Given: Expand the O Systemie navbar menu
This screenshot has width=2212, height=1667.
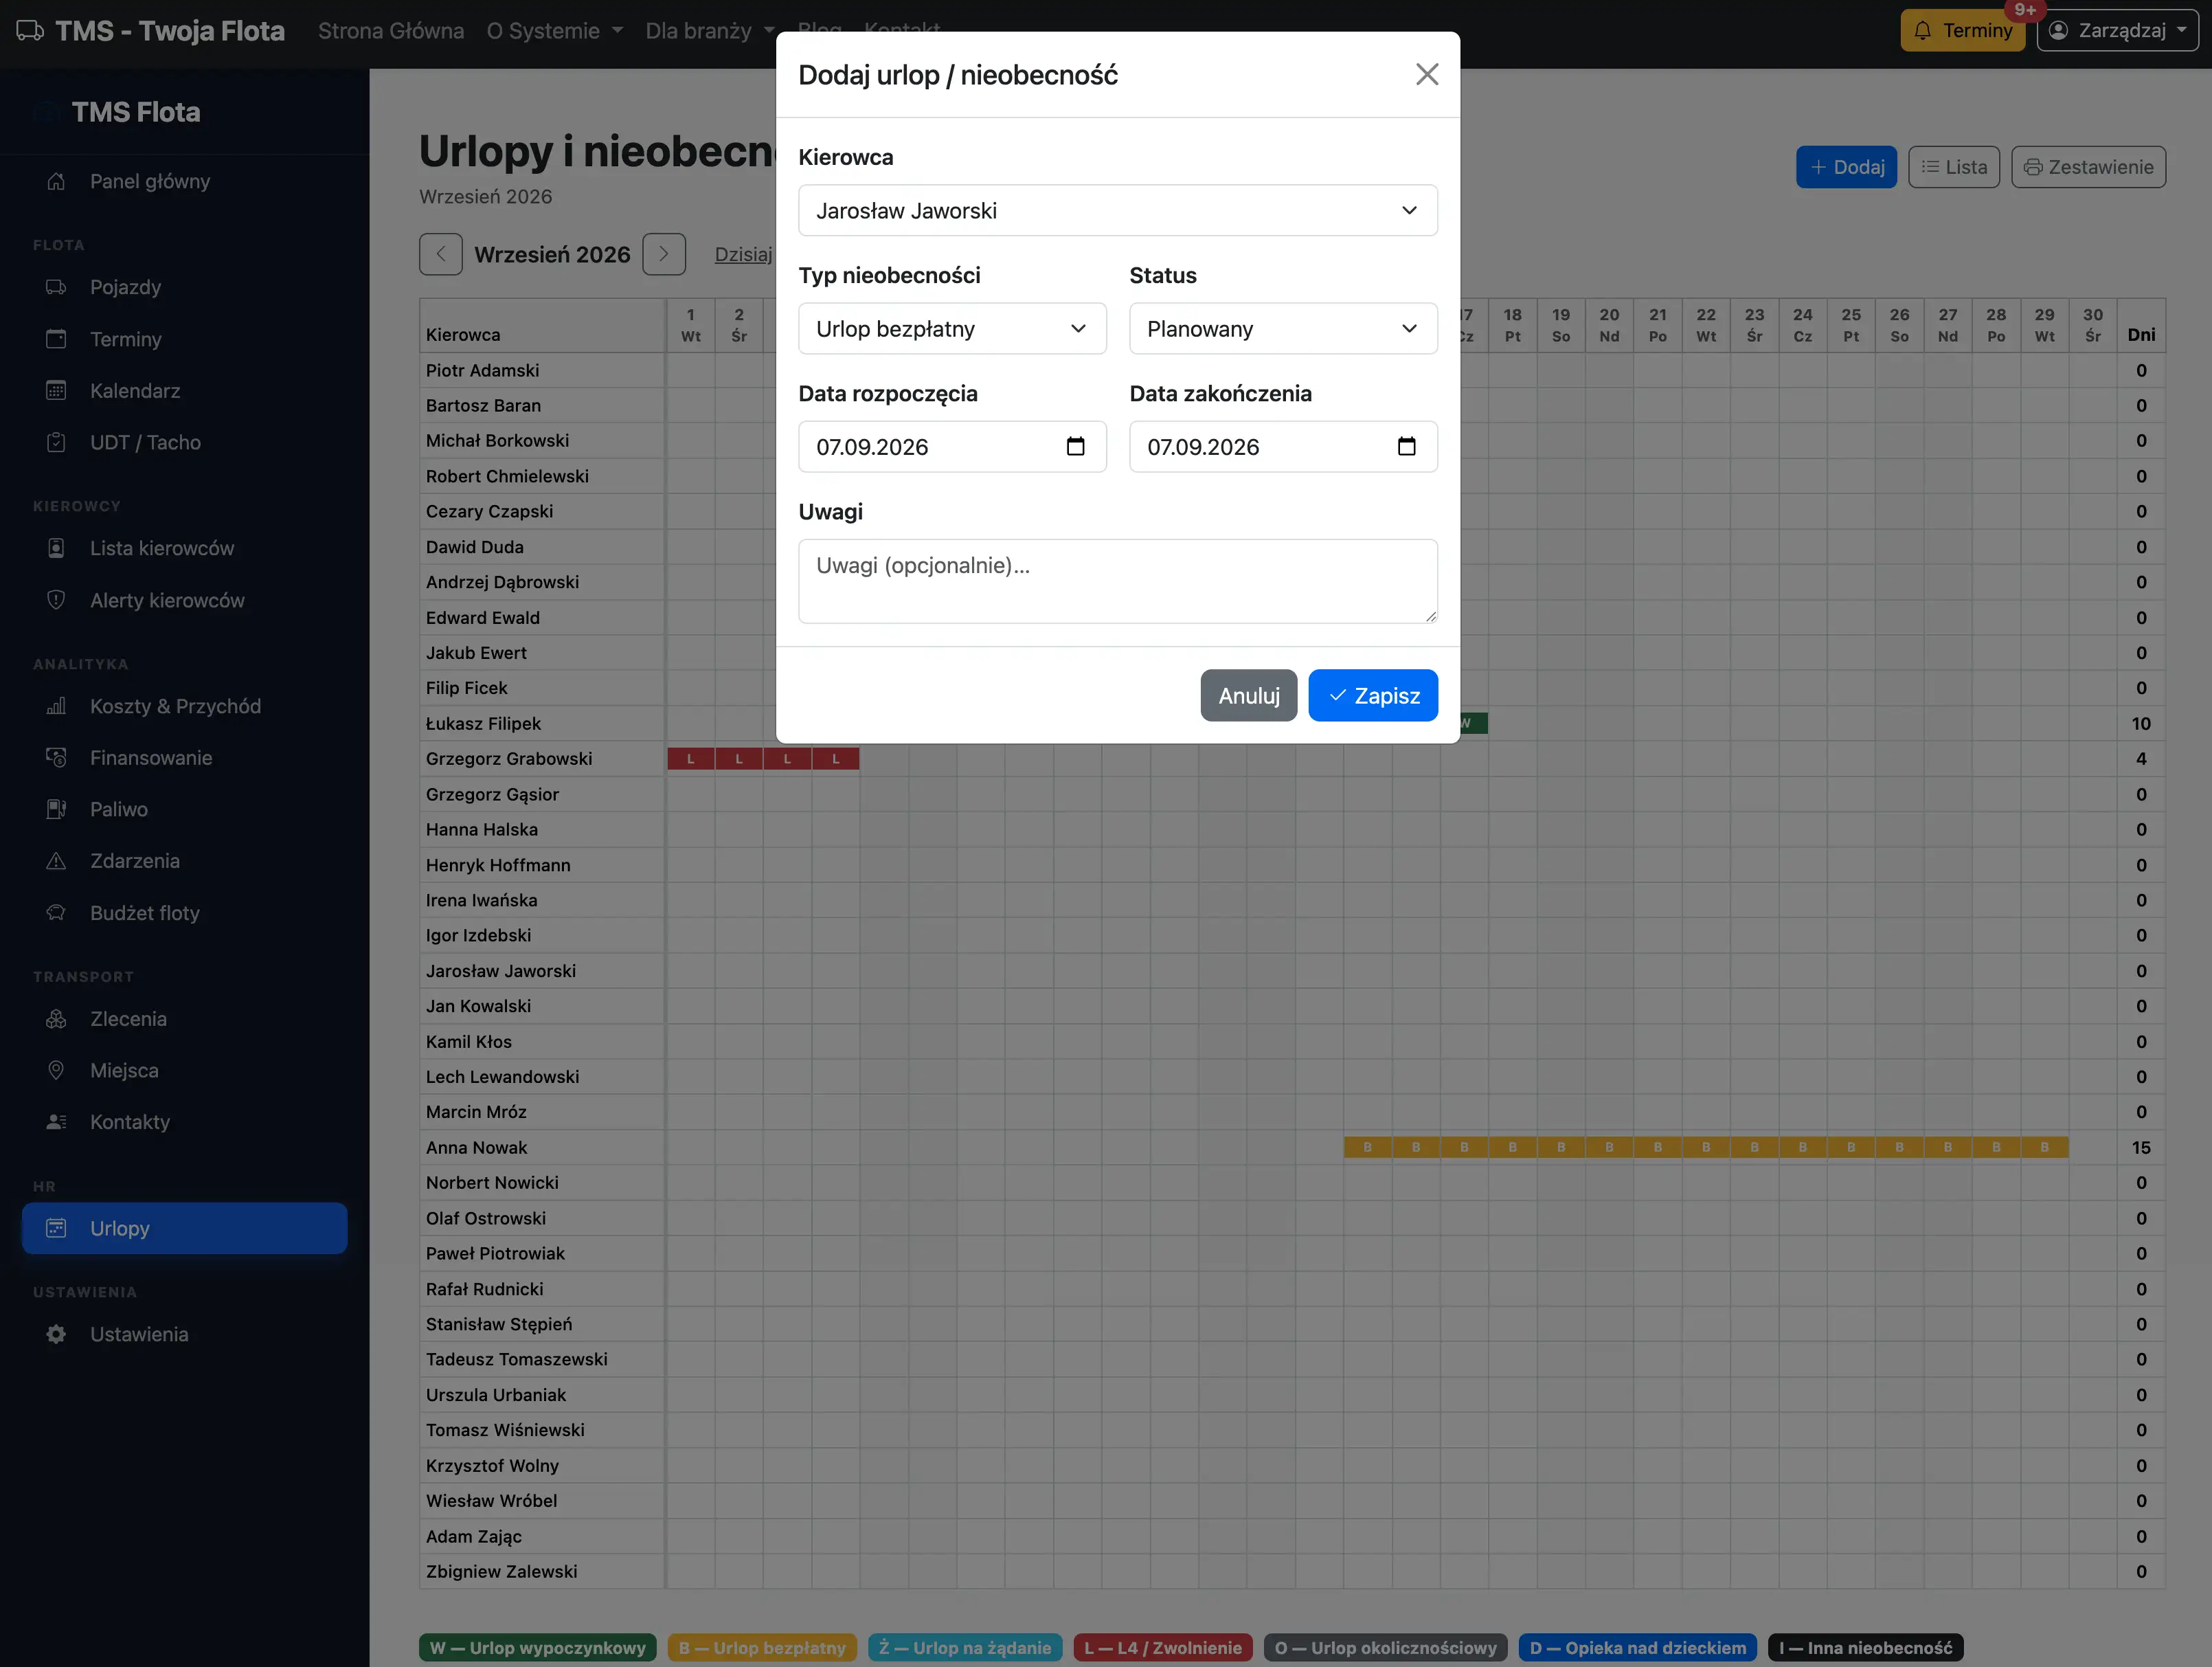Looking at the screenshot, I should pyautogui.click(x=554, y=30).
